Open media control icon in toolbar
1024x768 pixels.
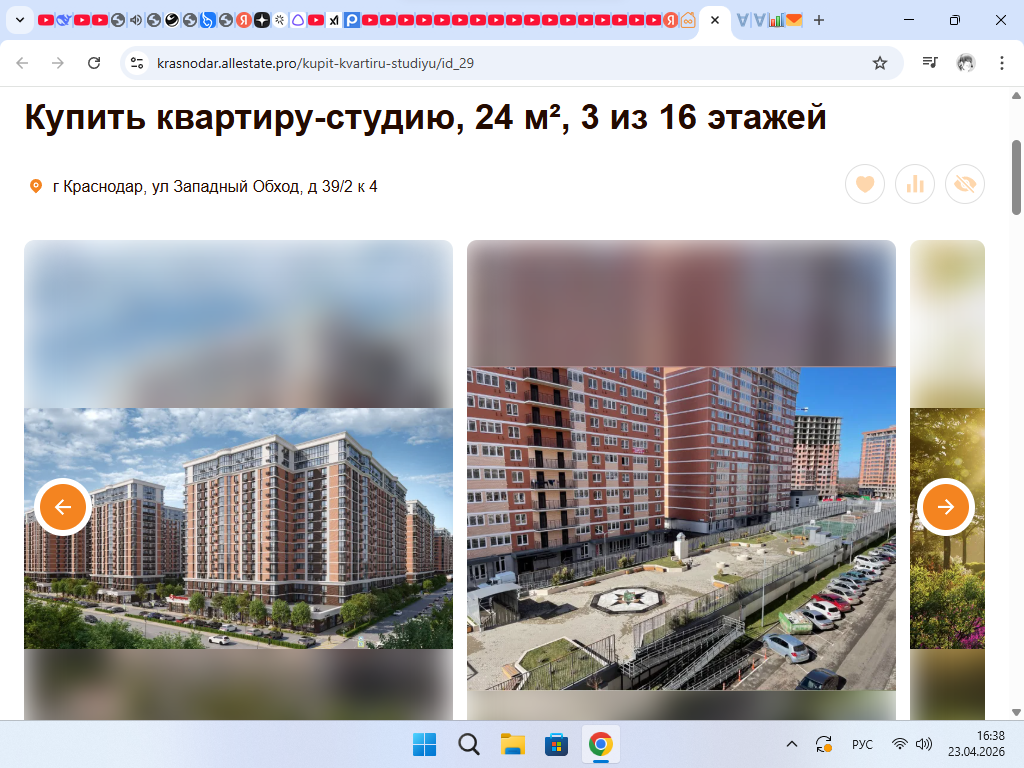930,63
